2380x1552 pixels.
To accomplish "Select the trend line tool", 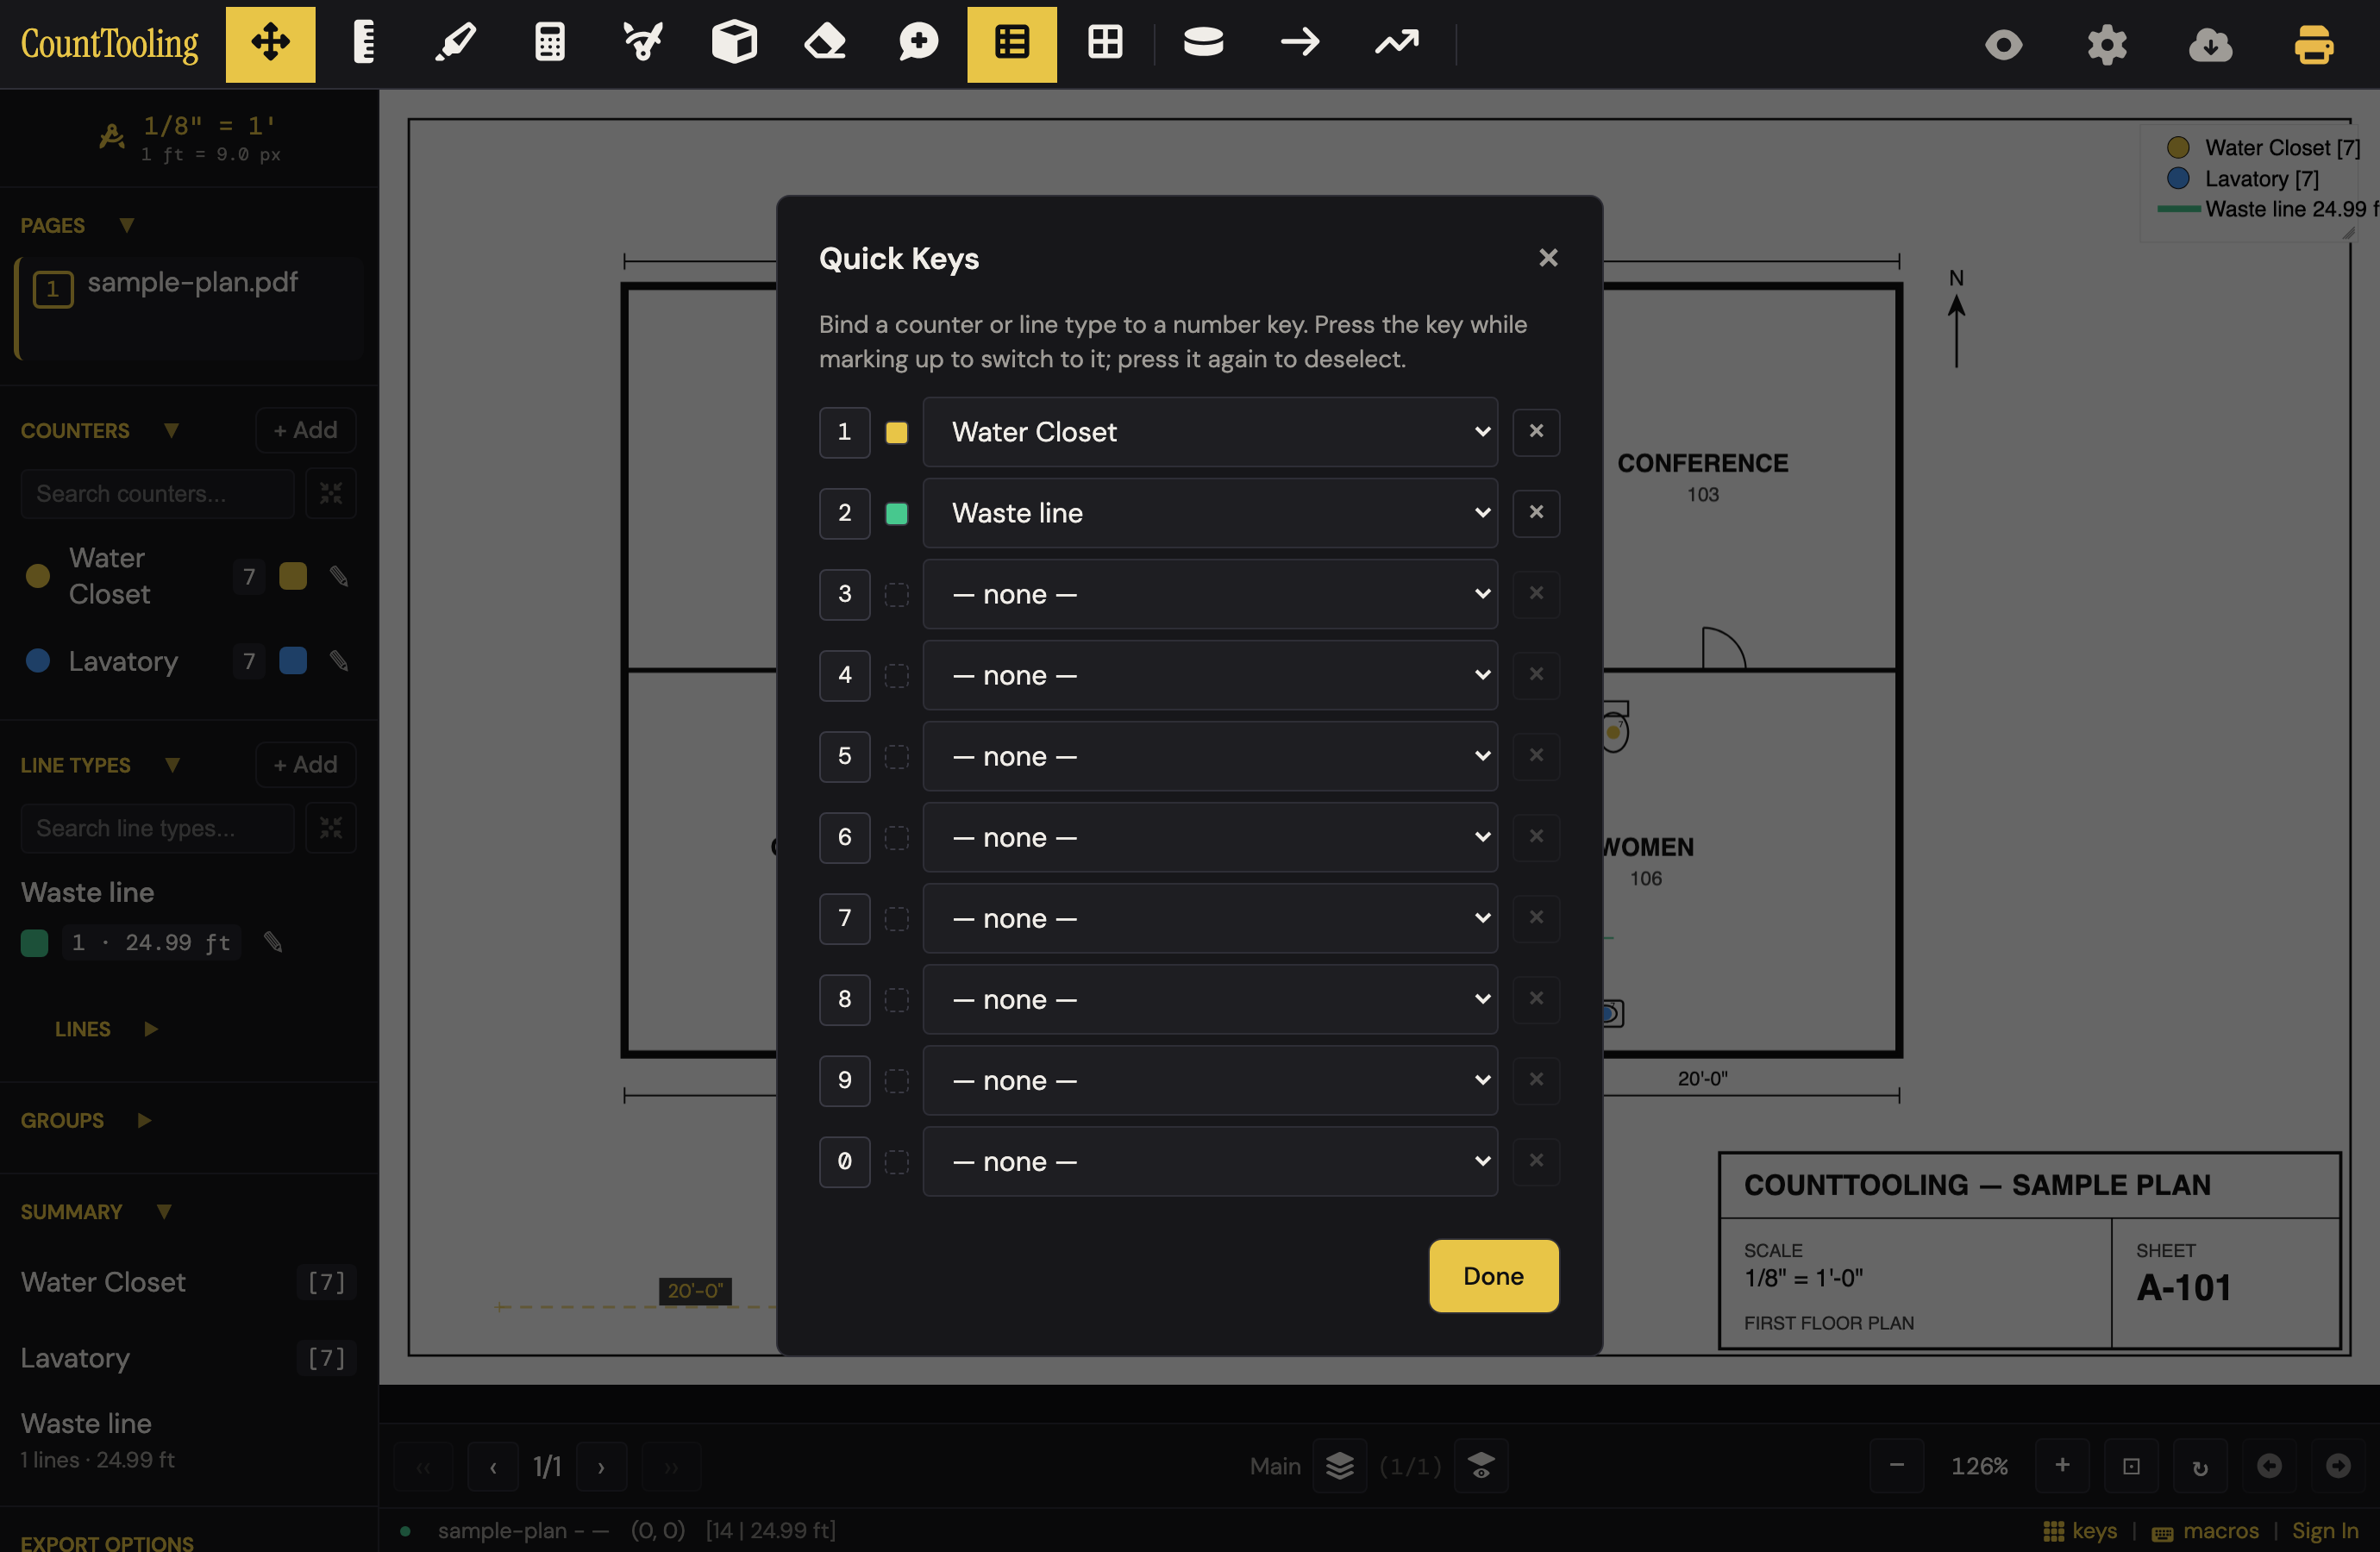I will [1396, 44].
